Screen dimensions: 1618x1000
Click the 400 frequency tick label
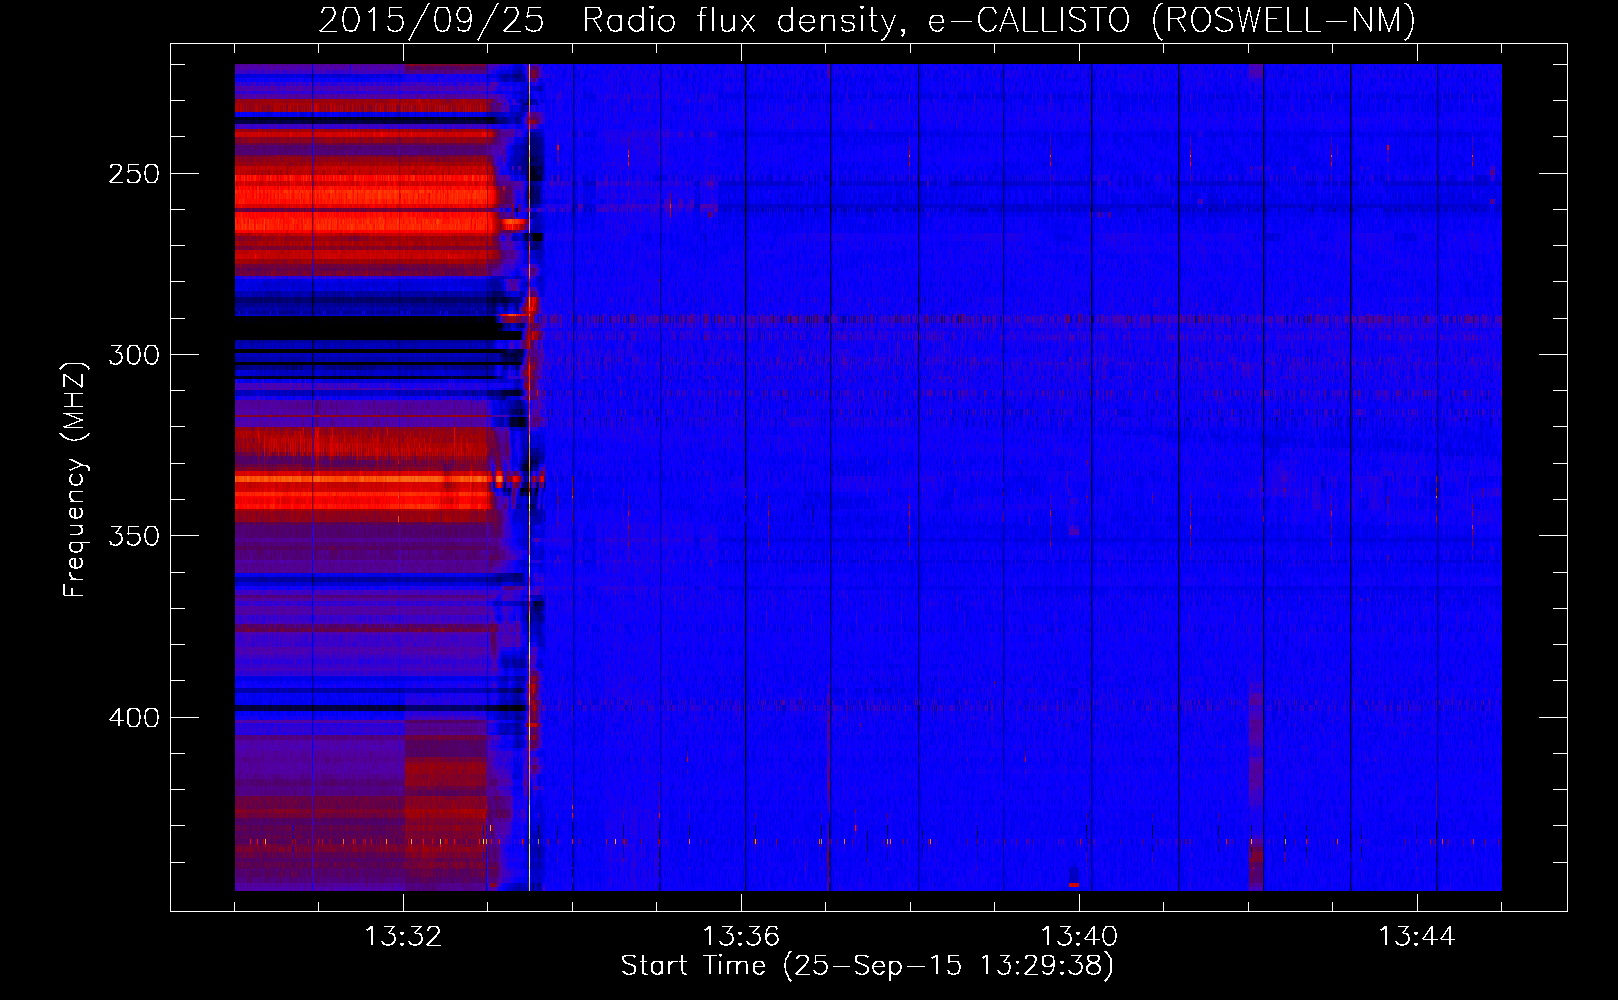tap(134, 718)
